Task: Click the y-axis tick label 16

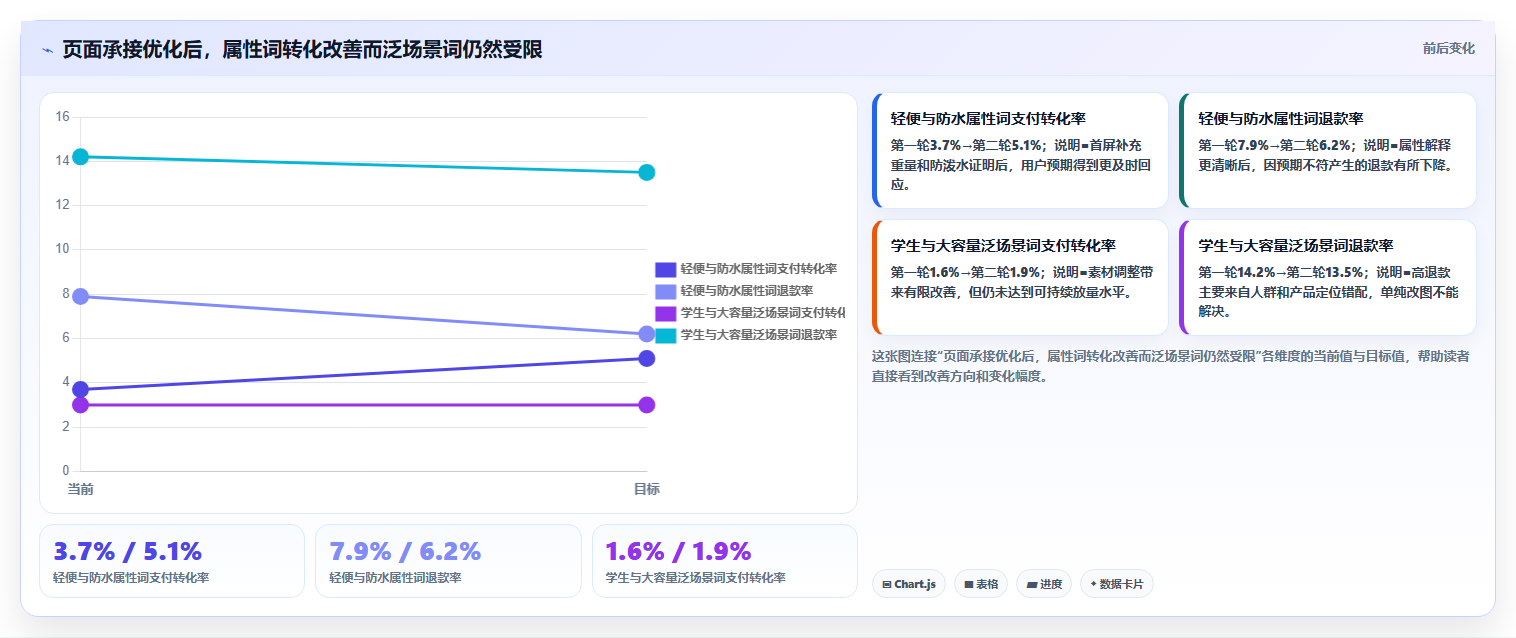Action: 62,117
